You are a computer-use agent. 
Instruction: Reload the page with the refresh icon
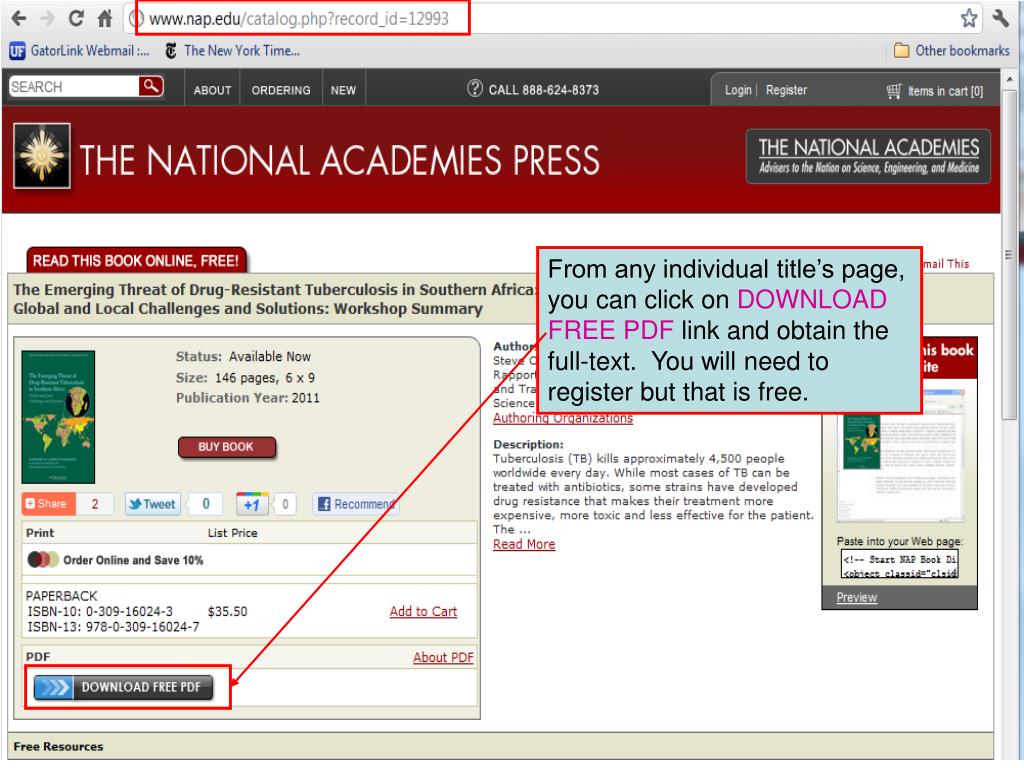tap(76, 18)
